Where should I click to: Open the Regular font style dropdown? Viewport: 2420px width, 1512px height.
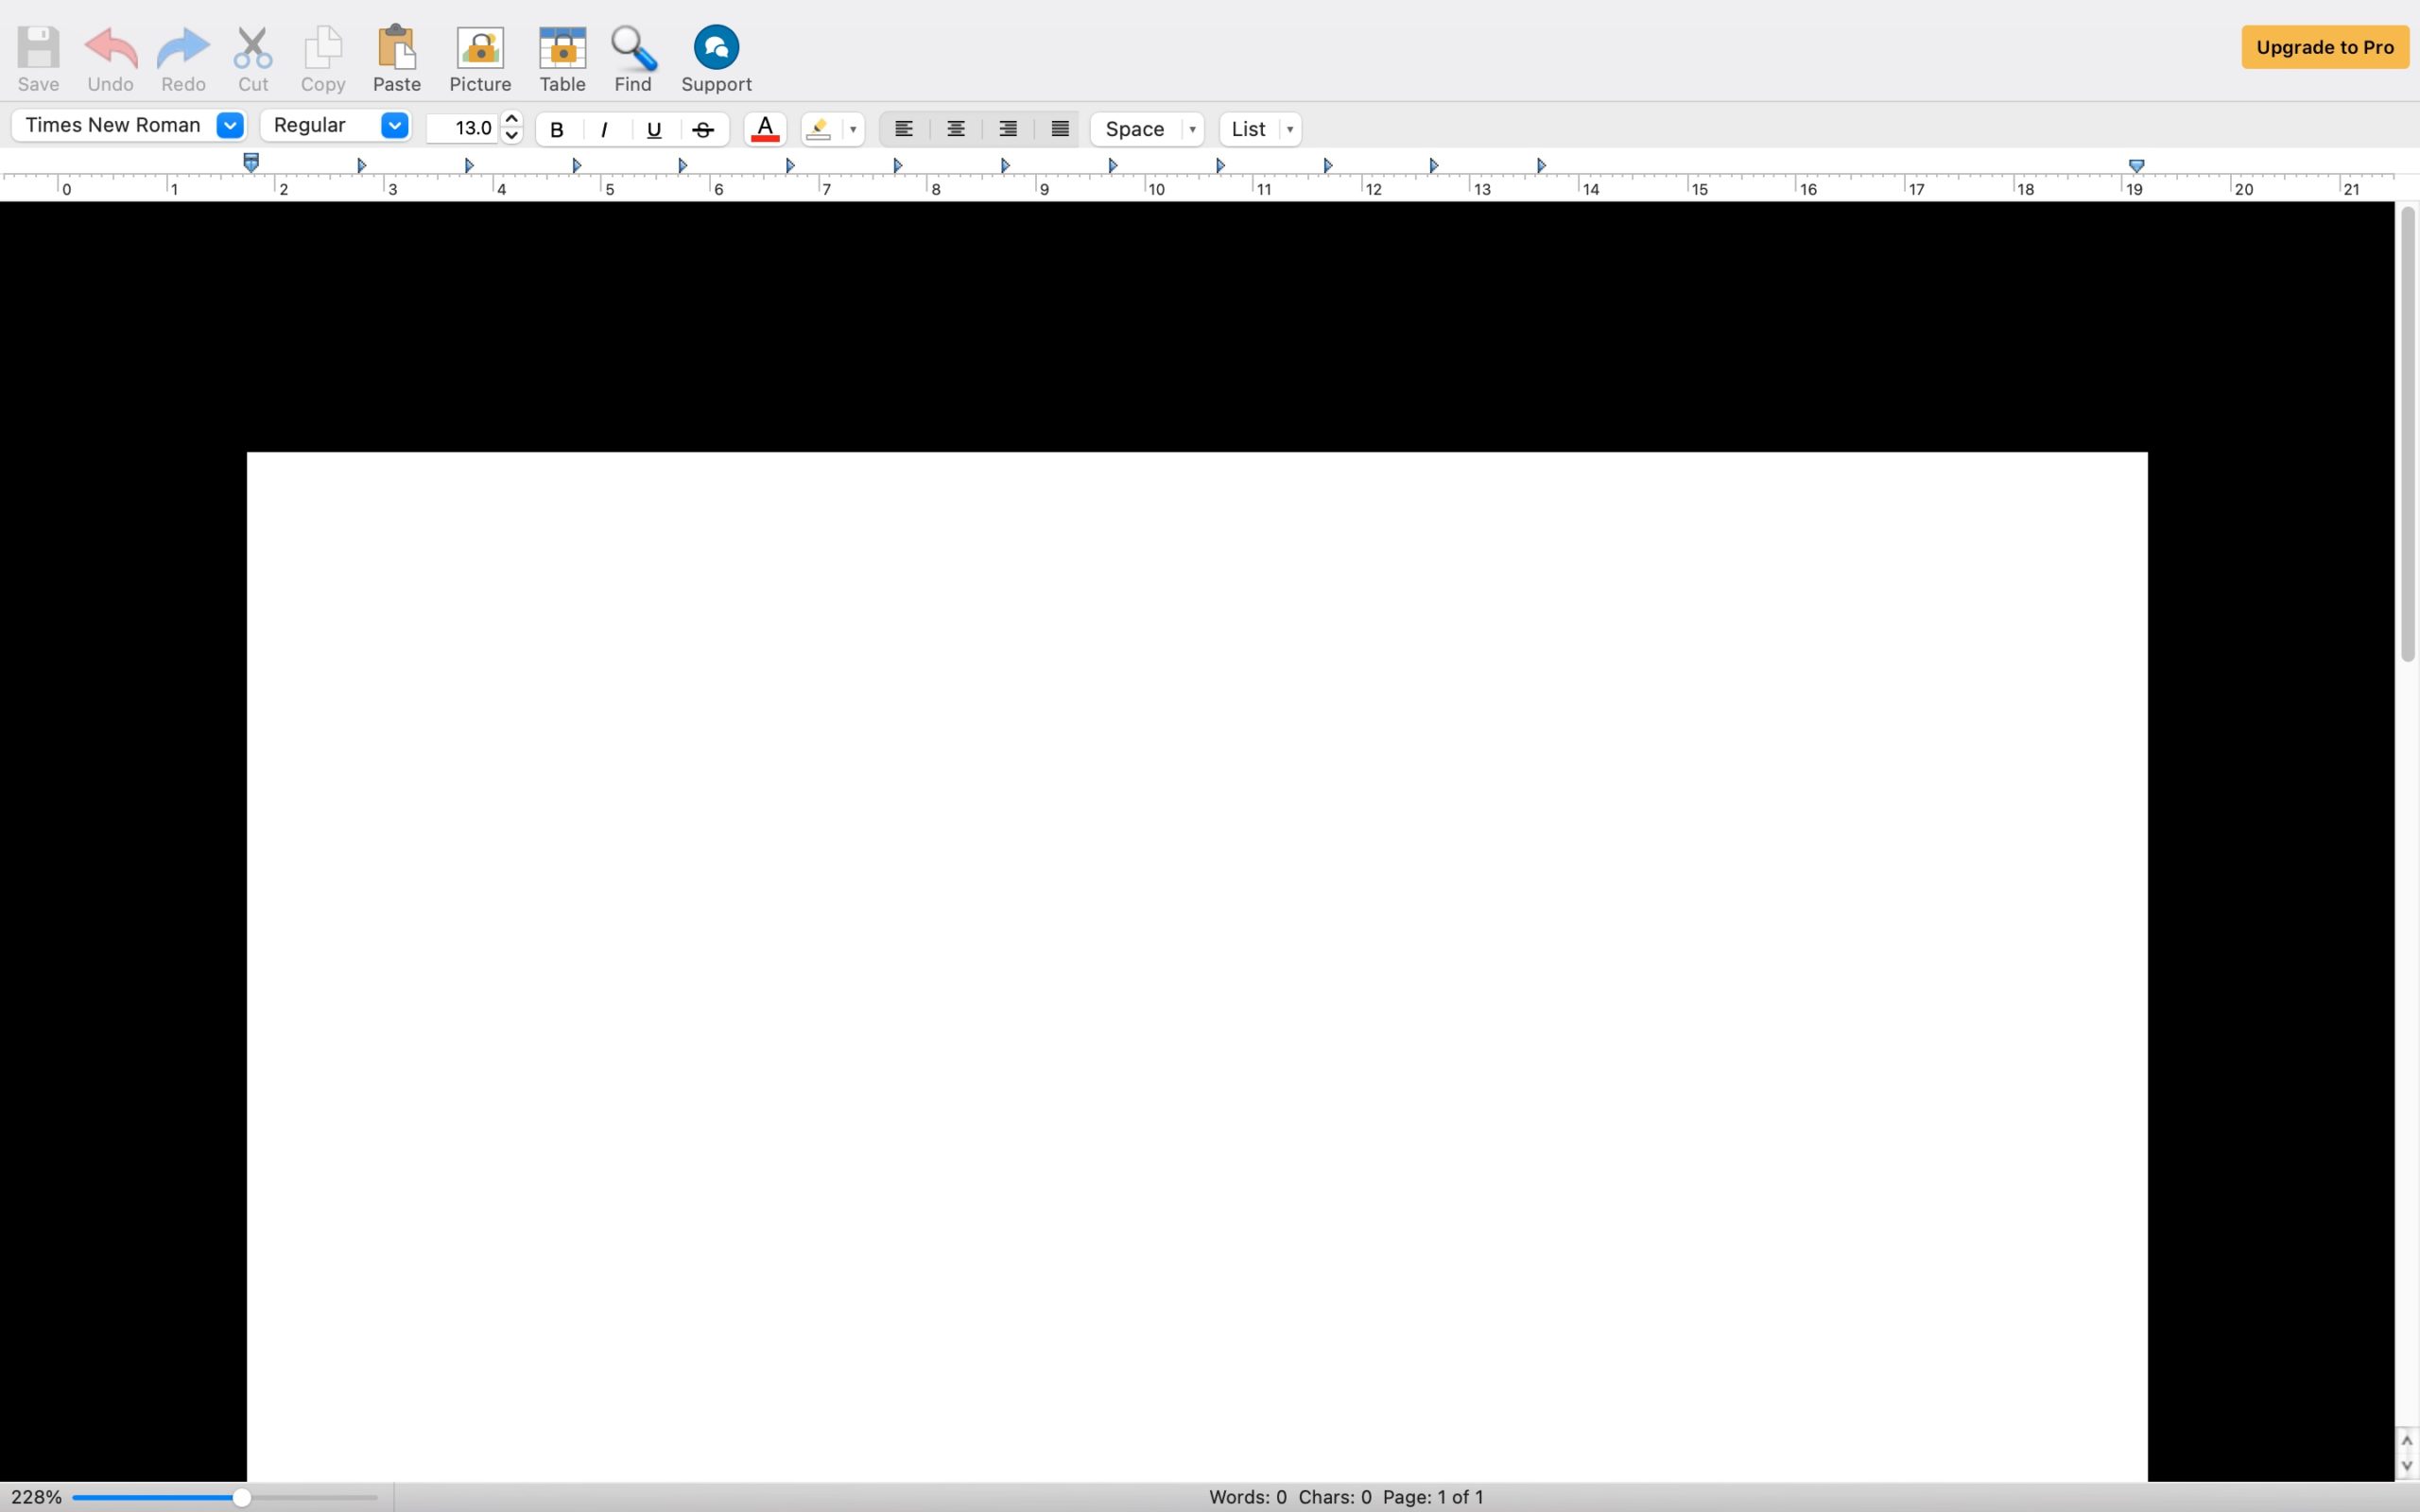tap(392, 125)
